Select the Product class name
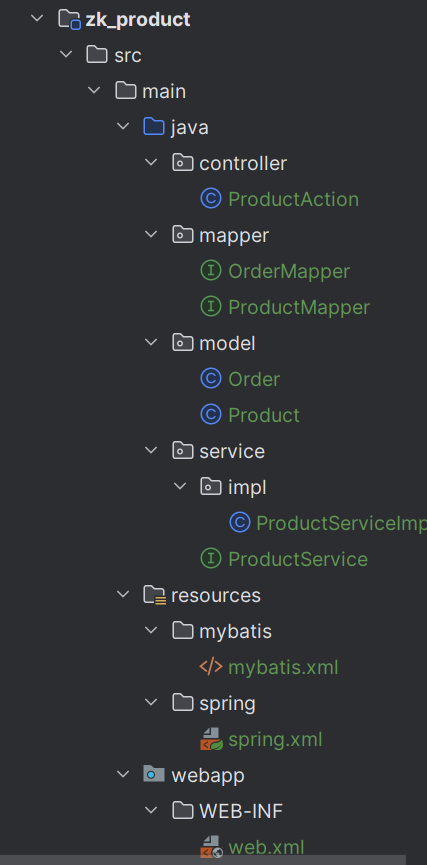This screenshot has height=865, width=427. point(264,415)
